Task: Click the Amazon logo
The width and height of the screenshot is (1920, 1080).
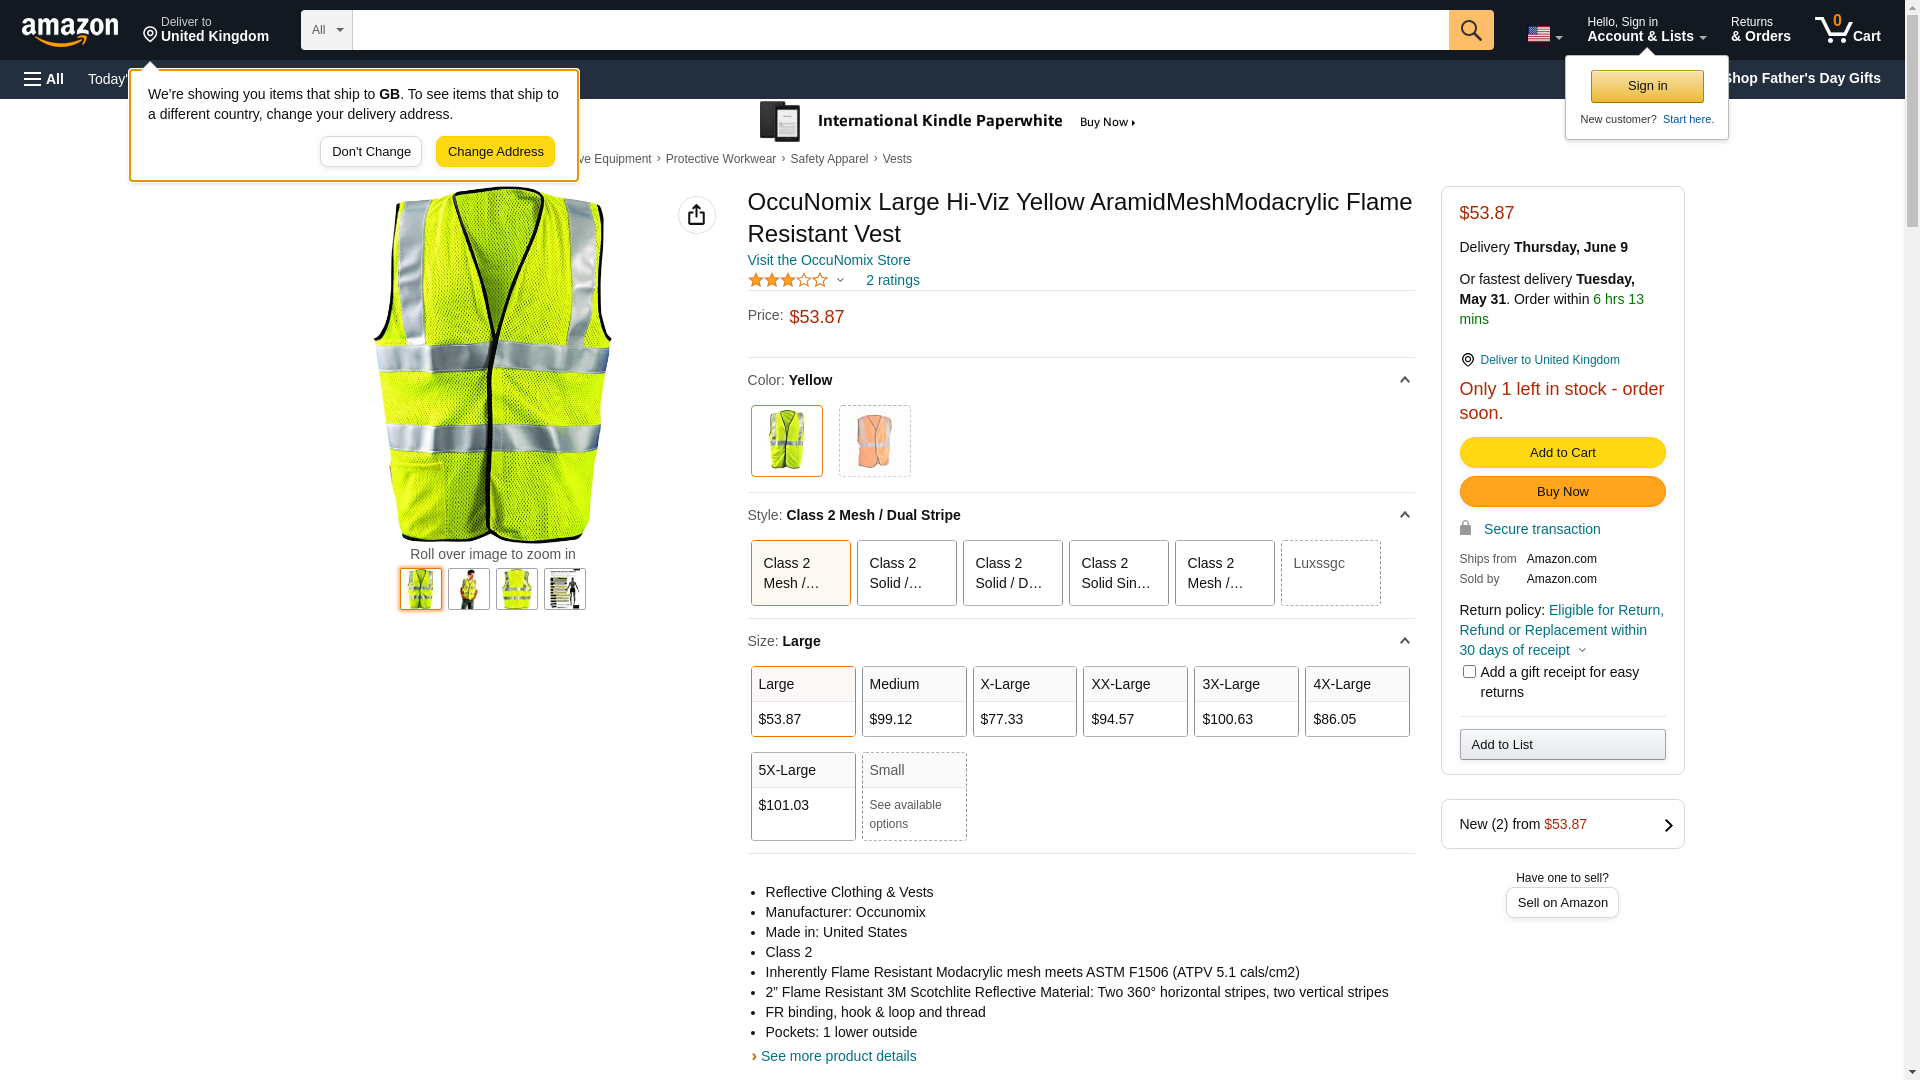Action: pos(70,31)
